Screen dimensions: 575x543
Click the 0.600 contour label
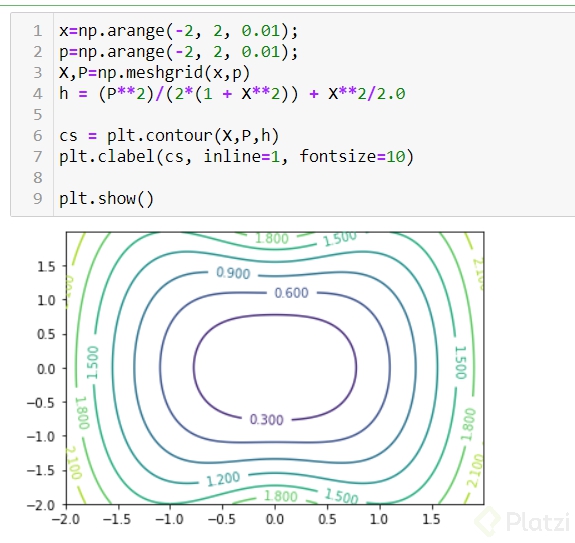click(292, 293)
